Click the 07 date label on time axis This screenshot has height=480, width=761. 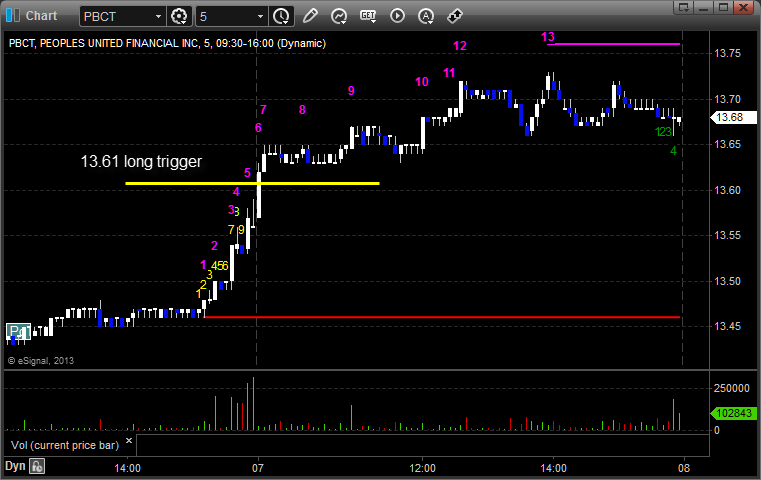point(258,468)
